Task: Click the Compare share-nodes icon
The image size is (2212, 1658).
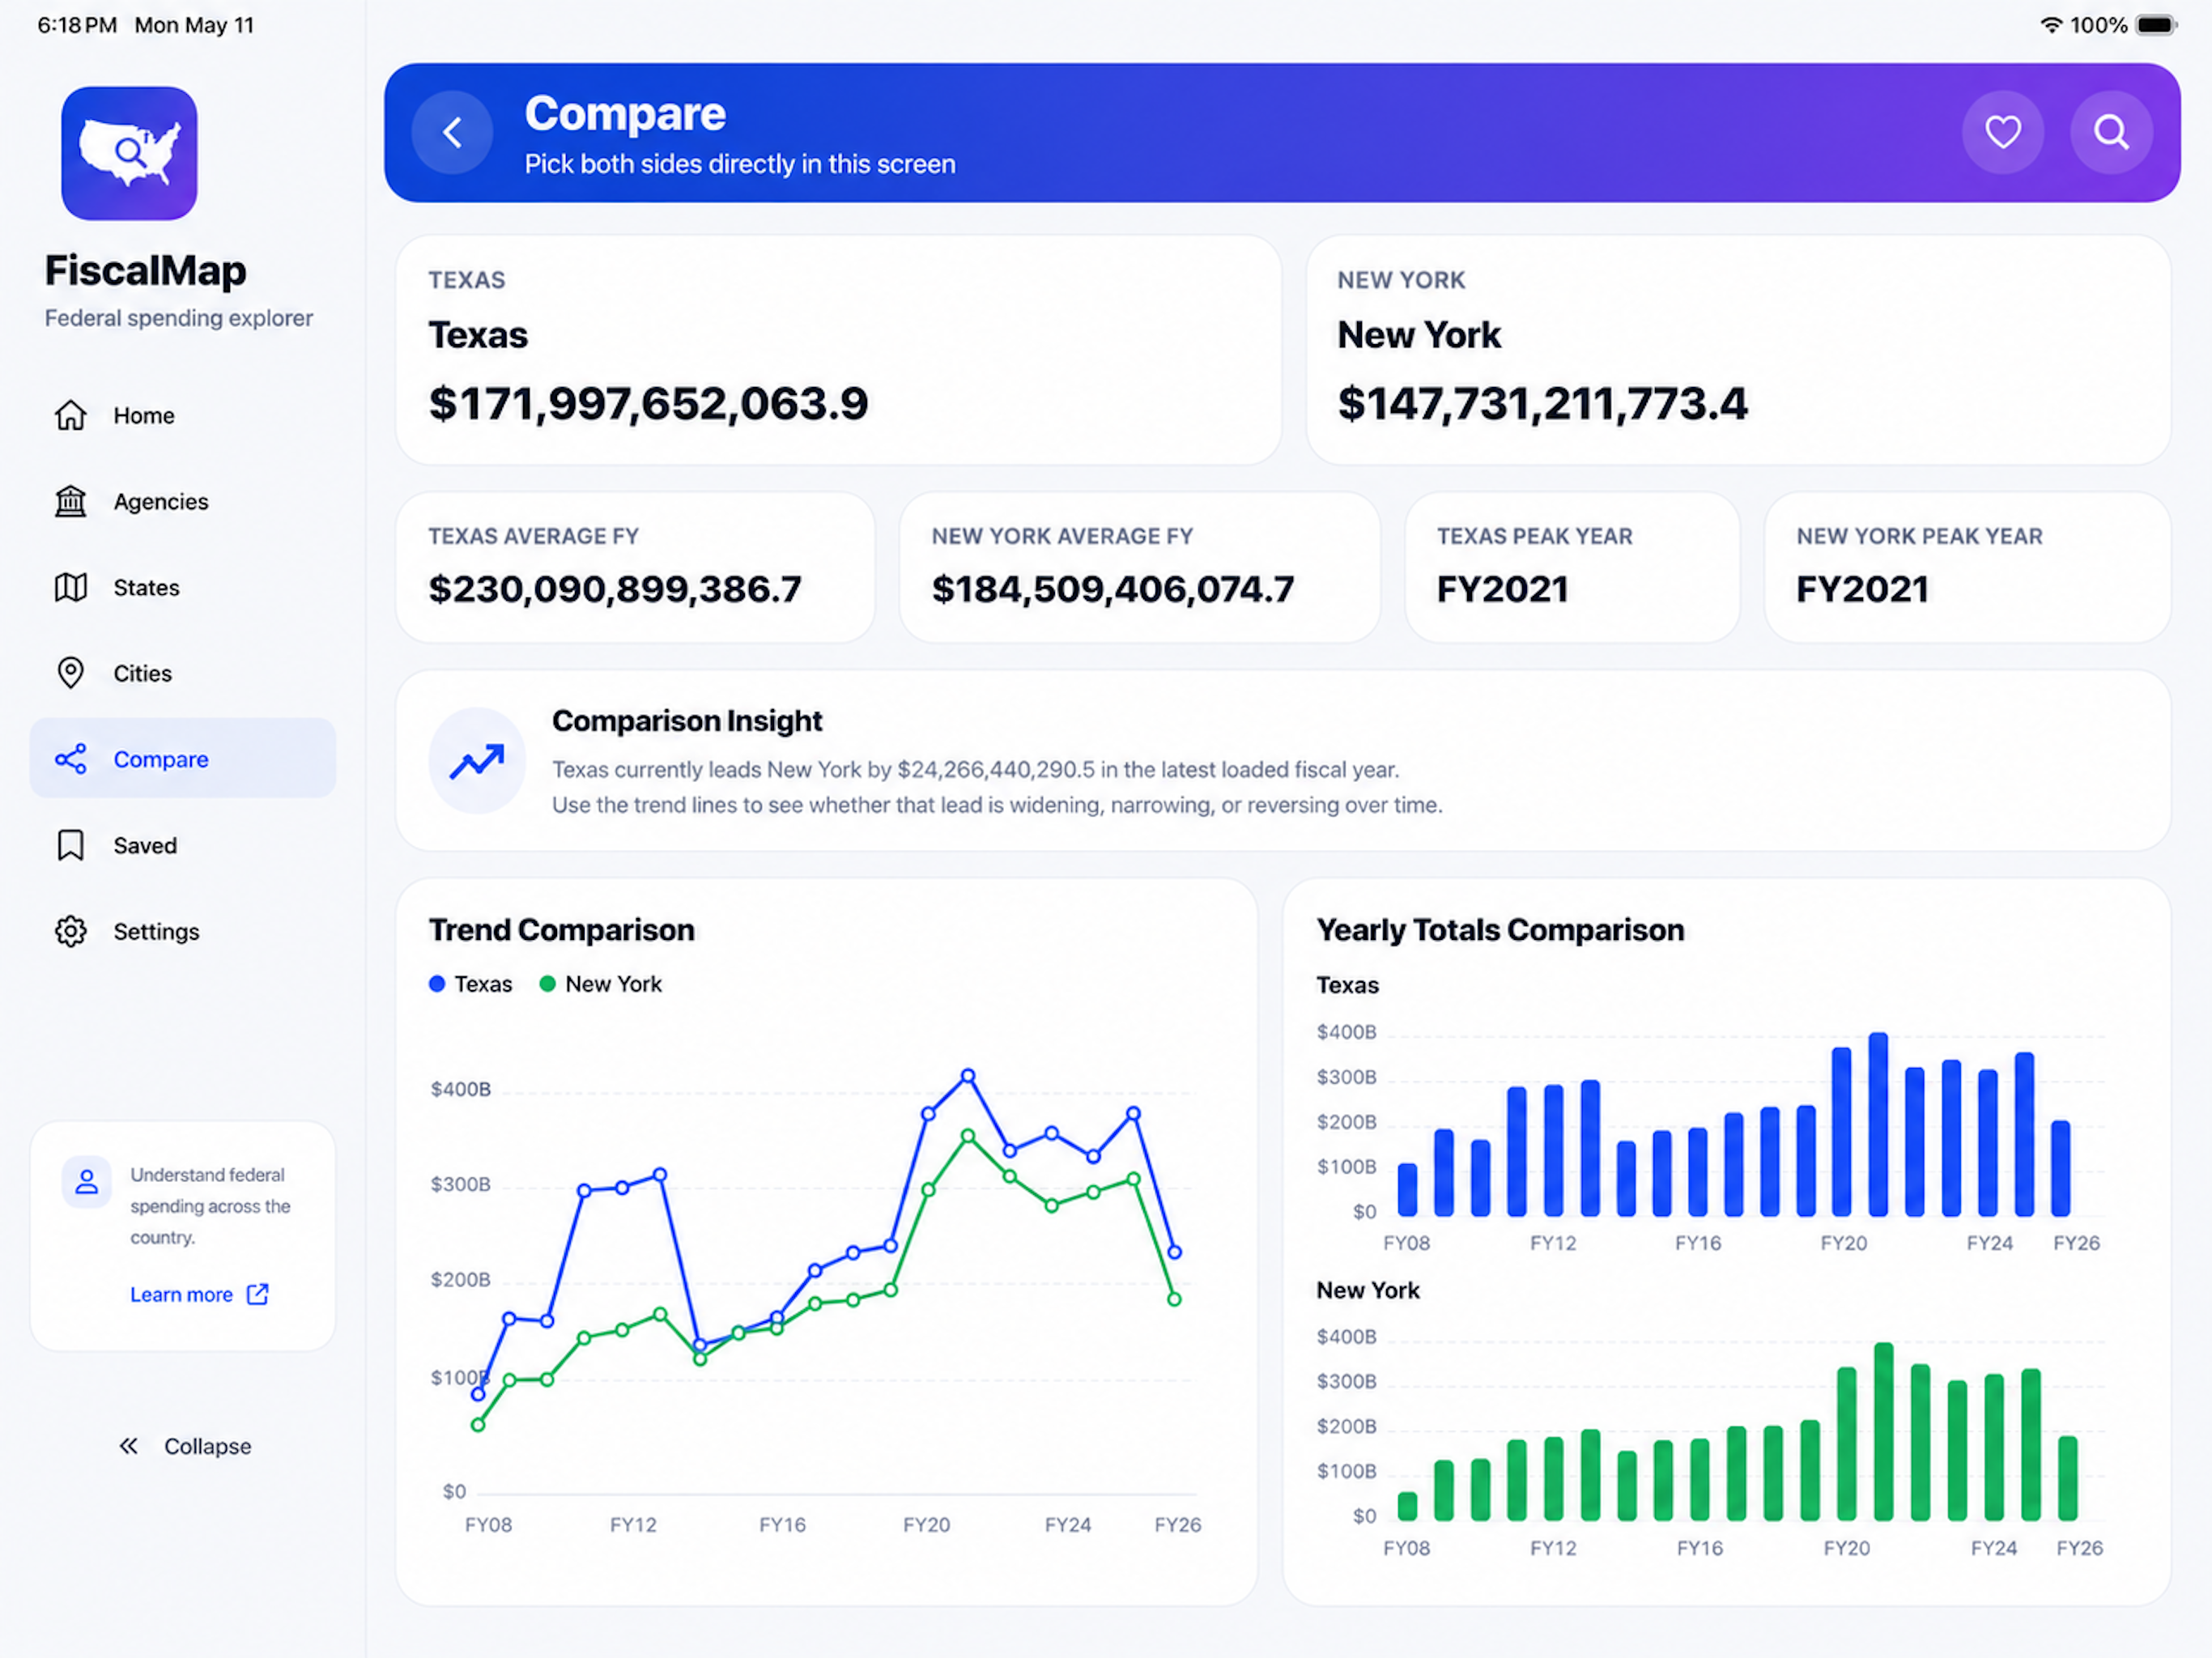Action: (x=70, y=759)
